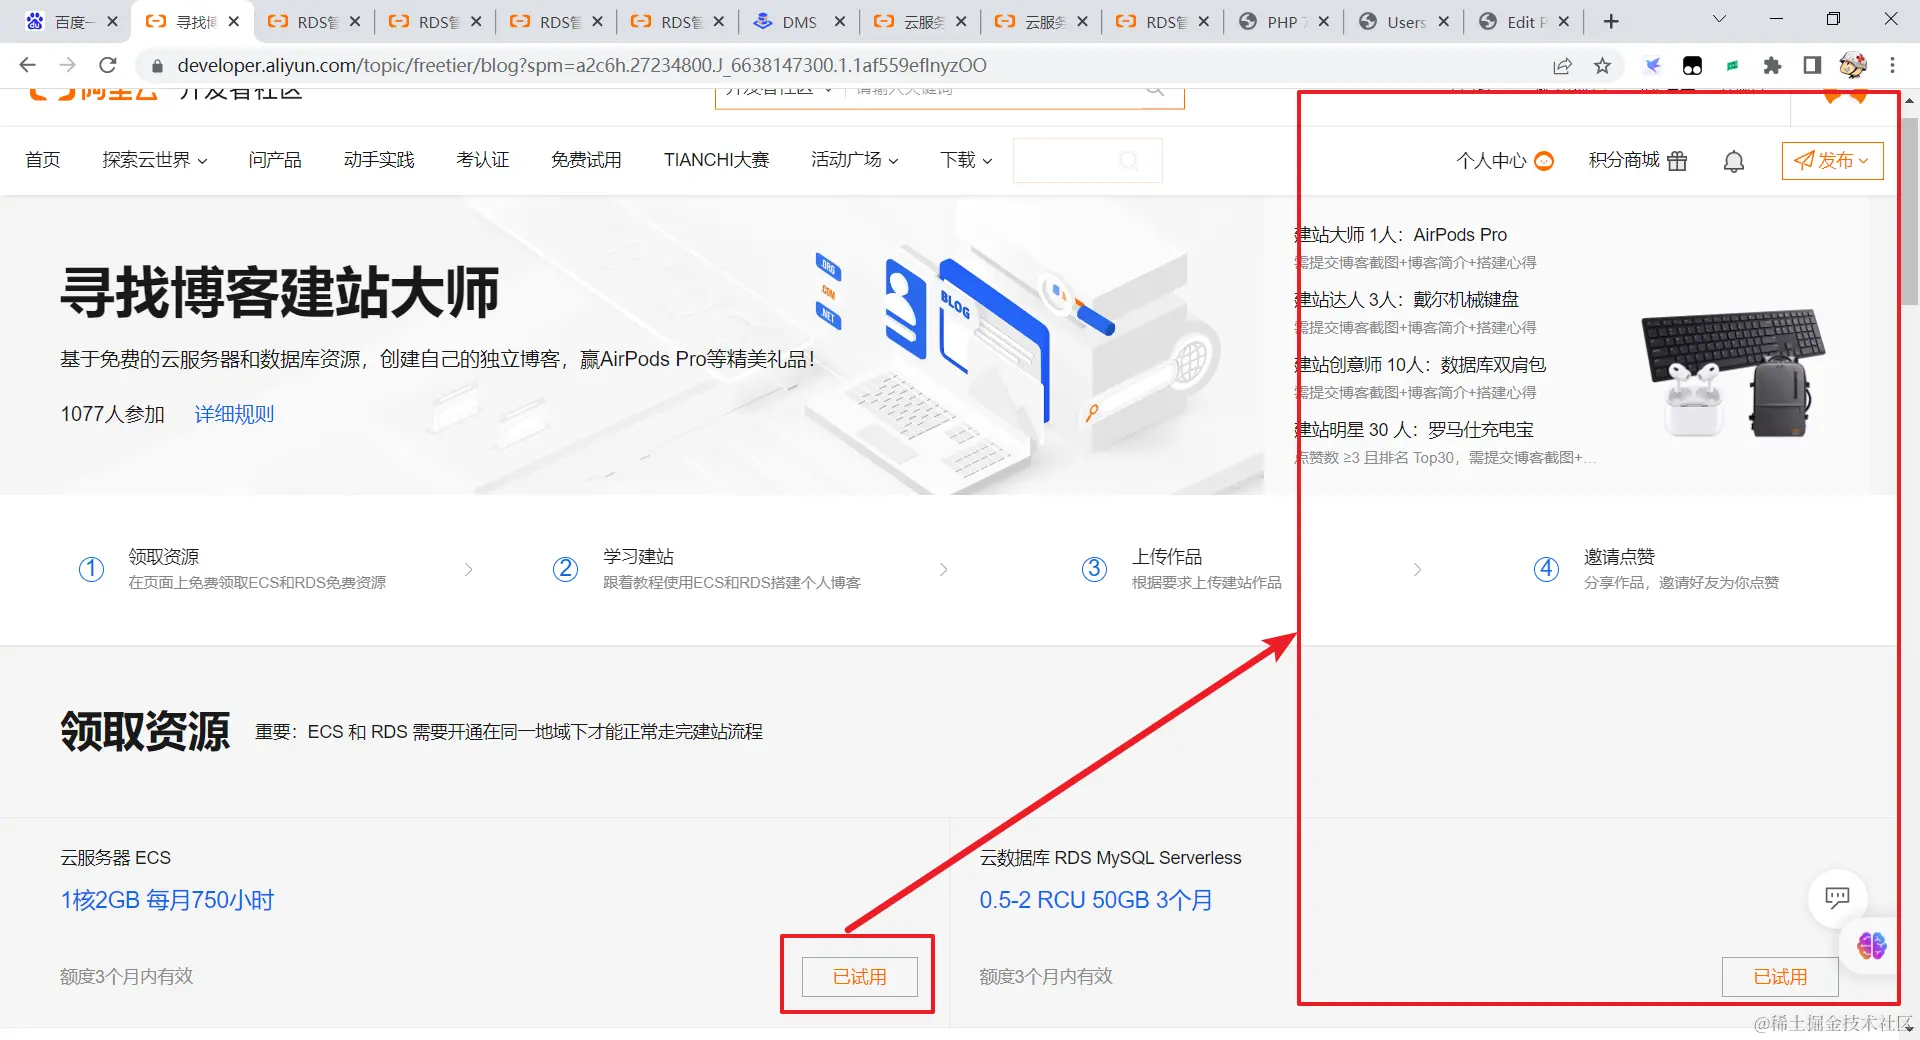Reload the current page

(x=108, y=65)
